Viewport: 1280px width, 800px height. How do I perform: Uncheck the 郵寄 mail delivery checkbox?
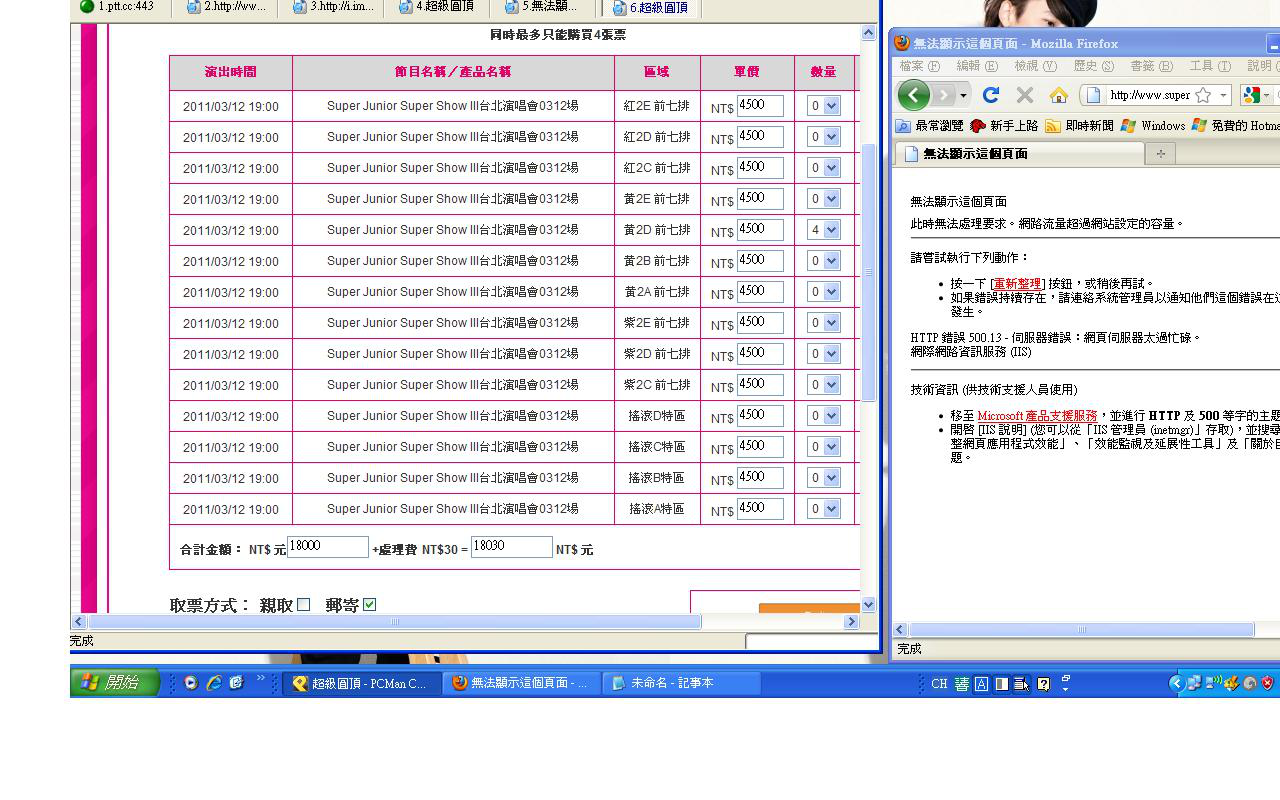(x=370, y=604)
